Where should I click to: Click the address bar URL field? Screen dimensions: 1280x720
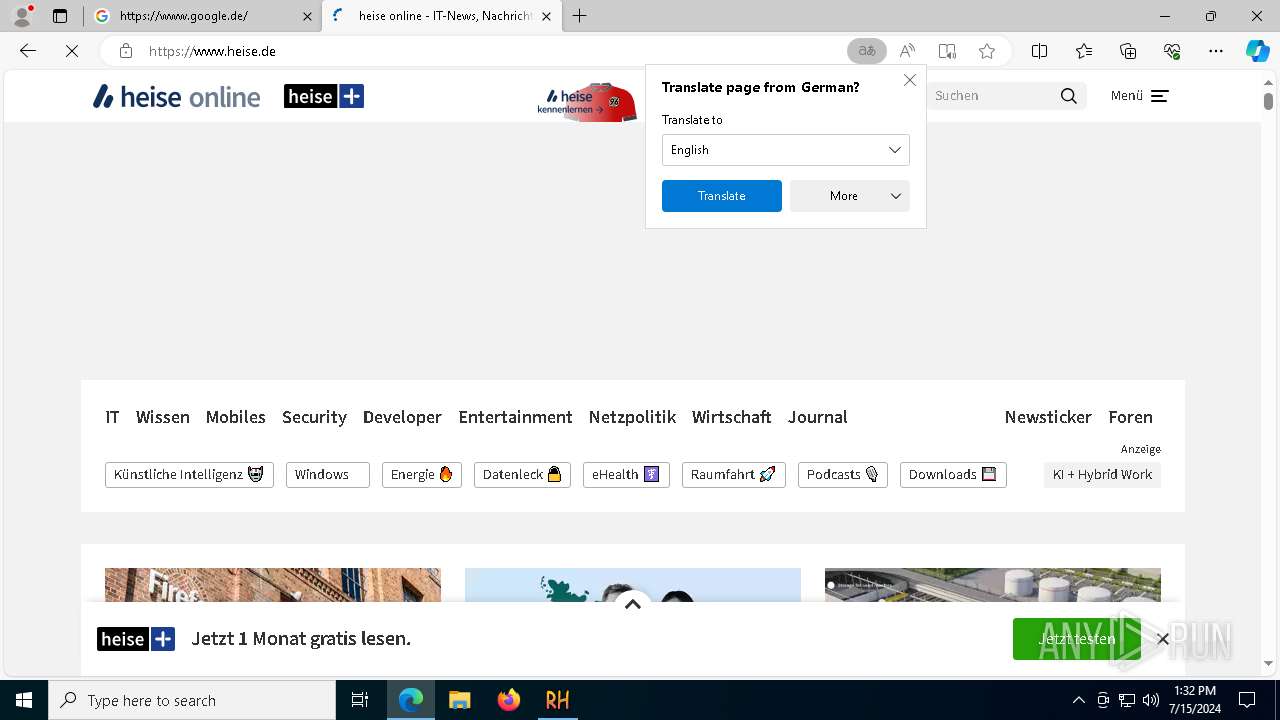[490, 51]
